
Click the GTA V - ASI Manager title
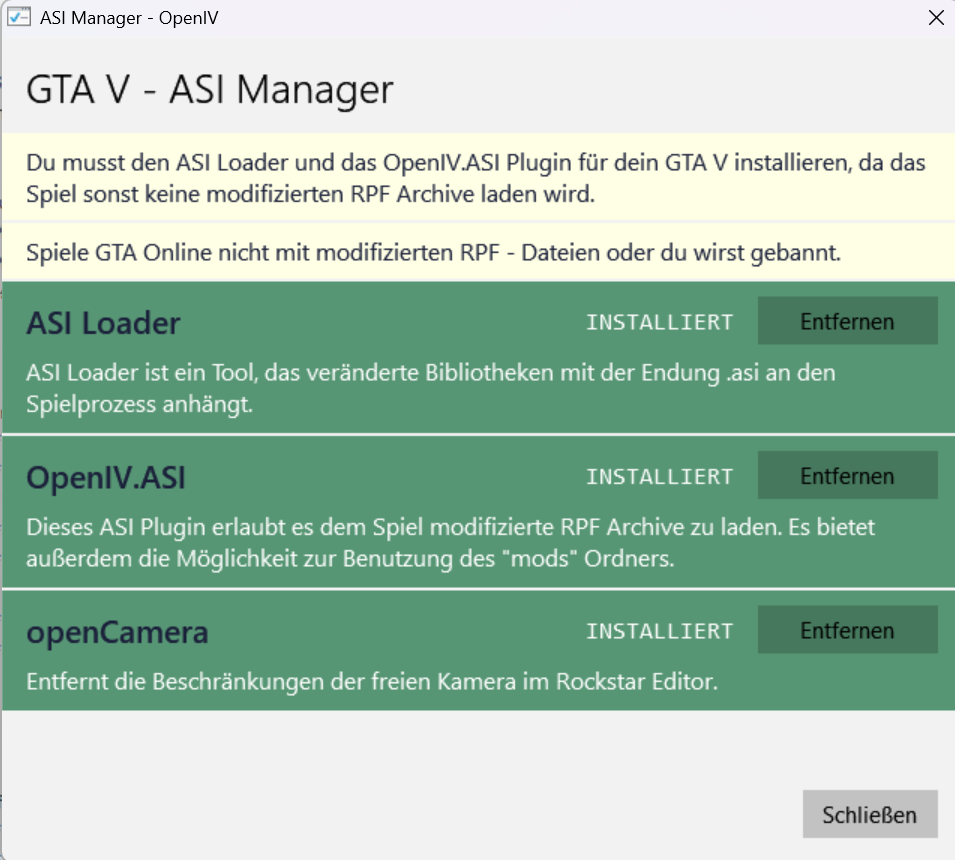pyautogui.click(x=209, y=90)
